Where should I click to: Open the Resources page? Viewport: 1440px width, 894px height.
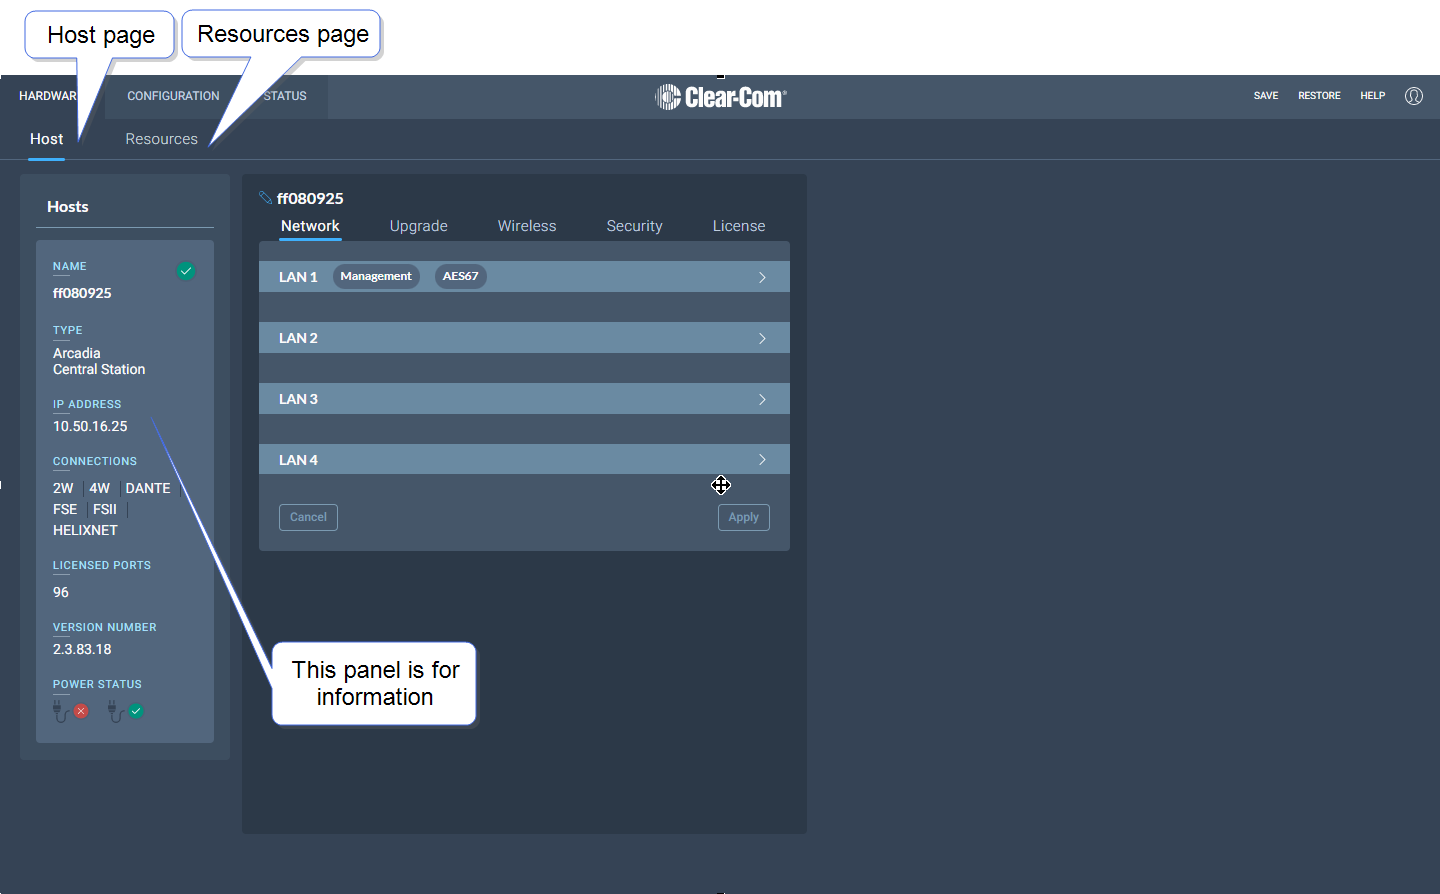point(161,139)
